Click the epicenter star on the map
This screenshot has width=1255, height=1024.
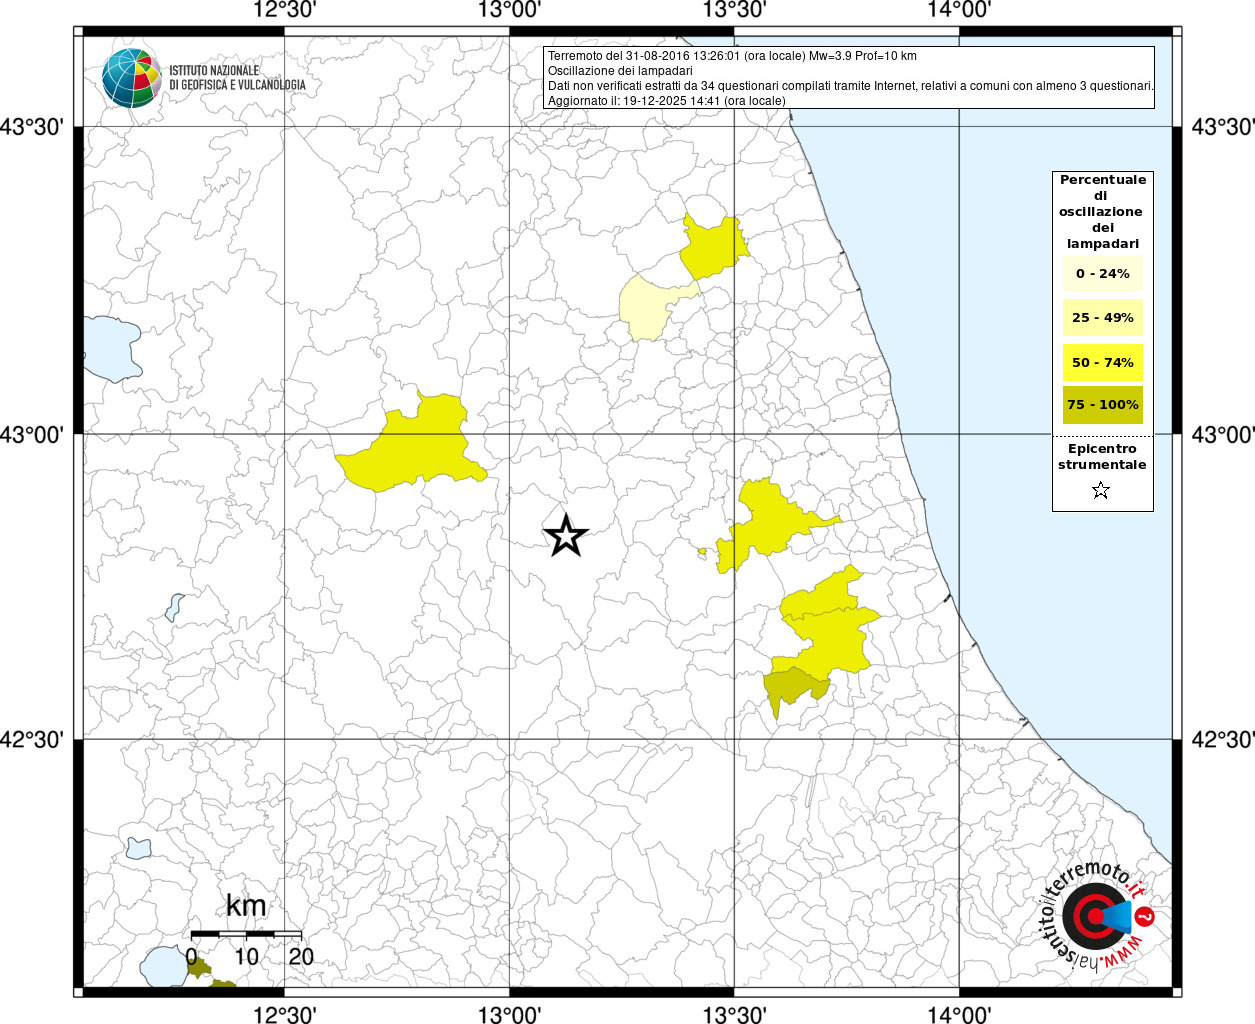coord(565,536)
